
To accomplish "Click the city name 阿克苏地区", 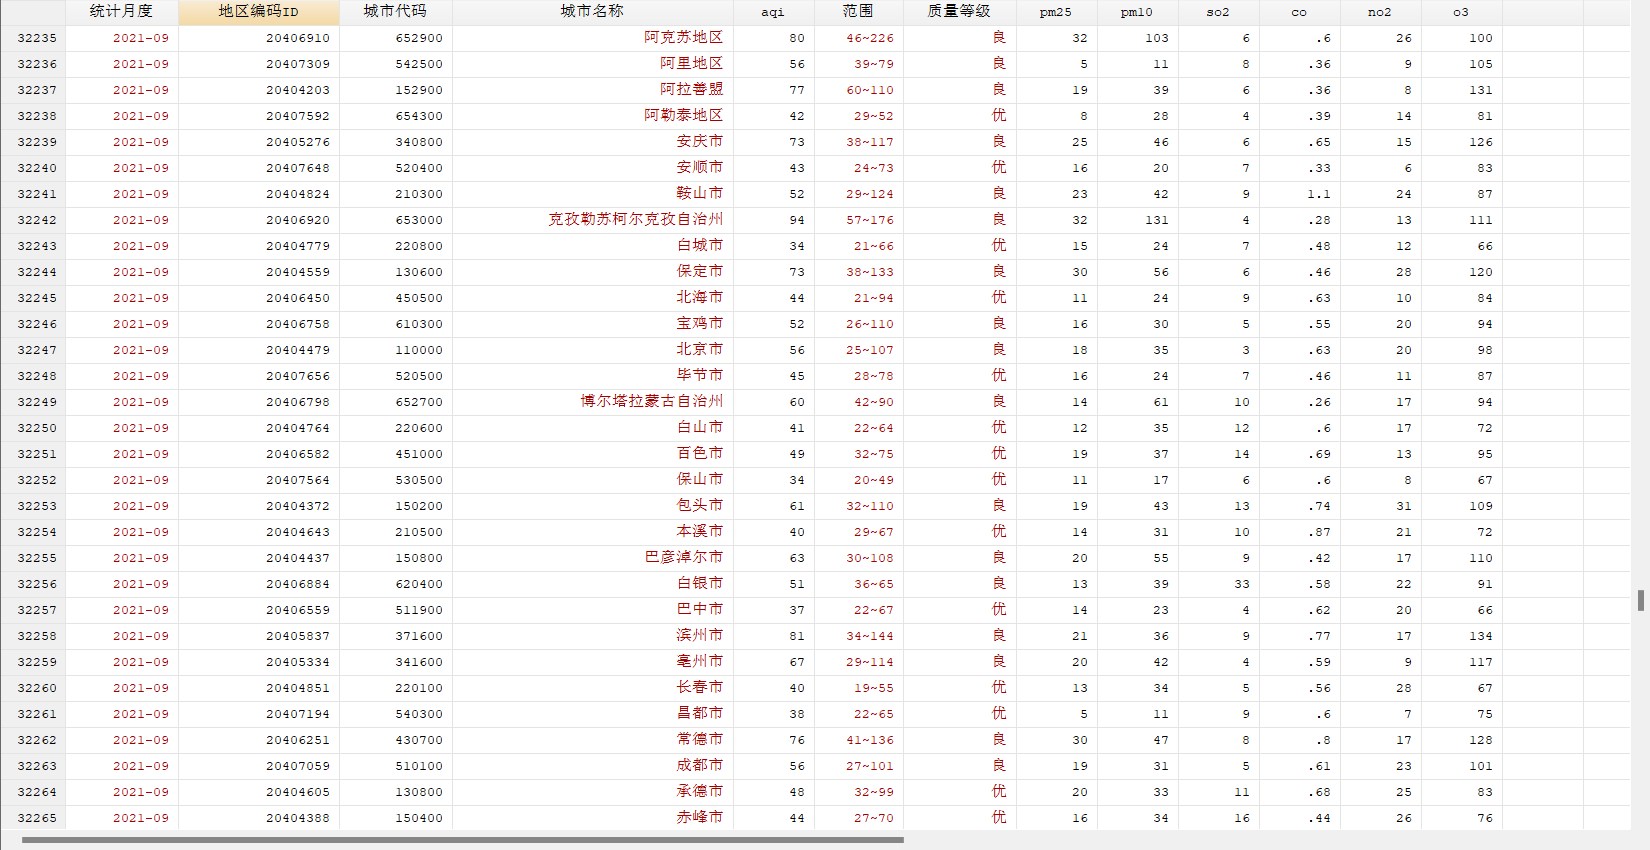I will click(x=683, y=38).
